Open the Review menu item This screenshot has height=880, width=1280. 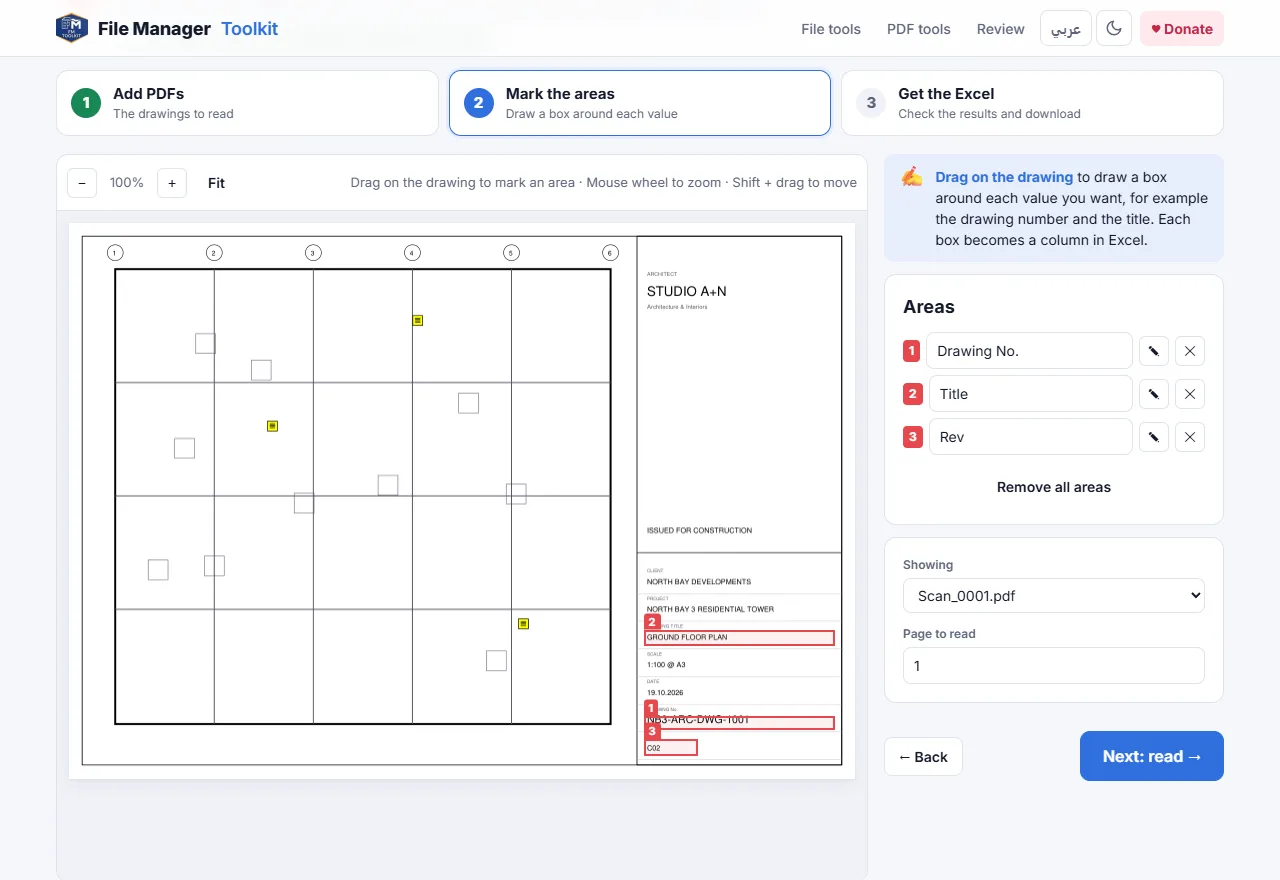click(1001, 29)
